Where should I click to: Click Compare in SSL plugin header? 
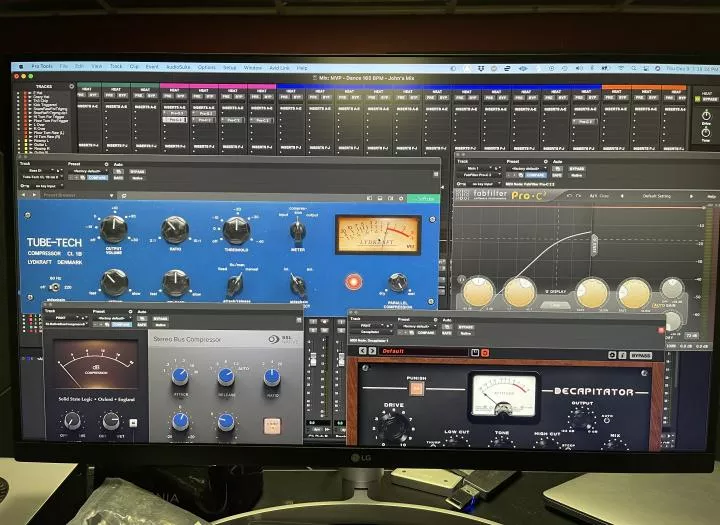point(121,324)
